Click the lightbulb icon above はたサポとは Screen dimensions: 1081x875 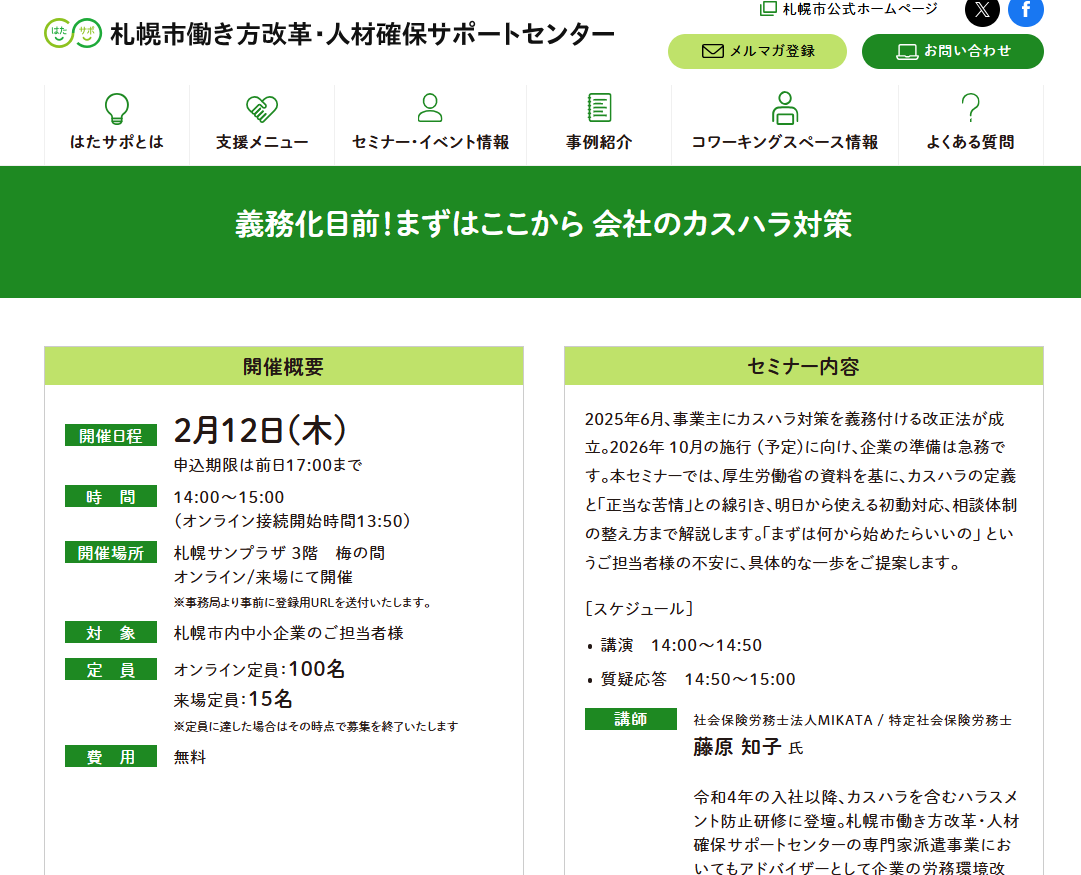pyautogui.click(x=117, y=108)
